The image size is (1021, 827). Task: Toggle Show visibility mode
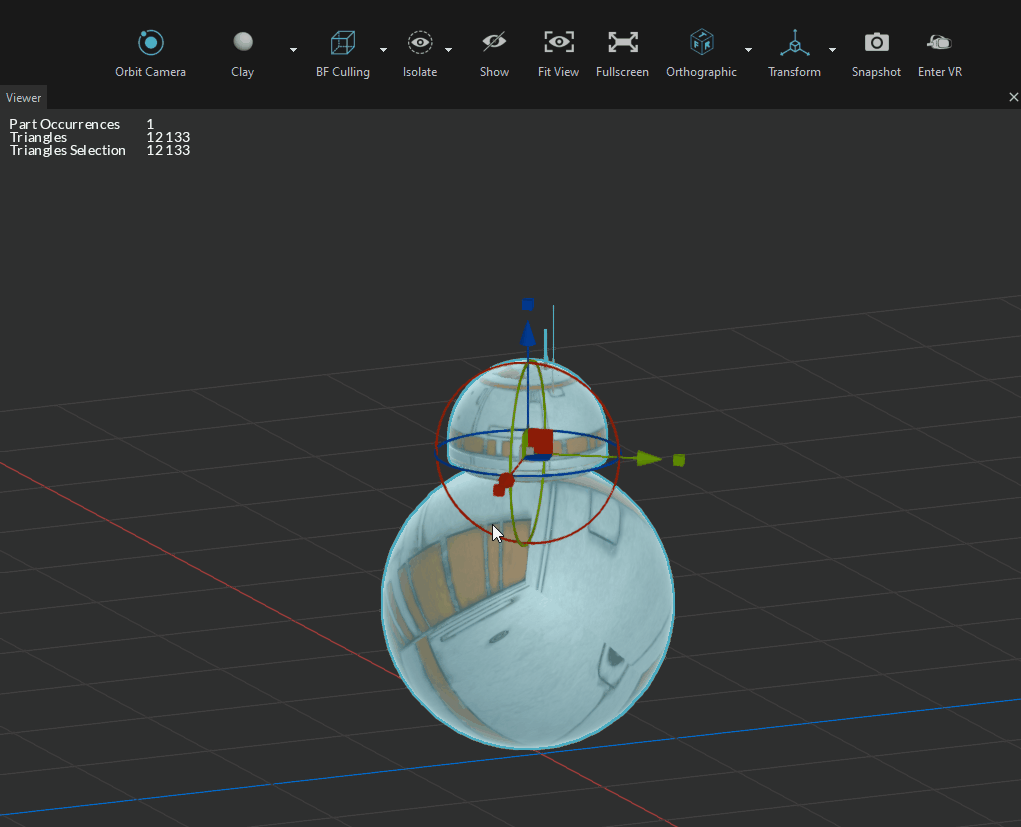(x=494, y=43)
